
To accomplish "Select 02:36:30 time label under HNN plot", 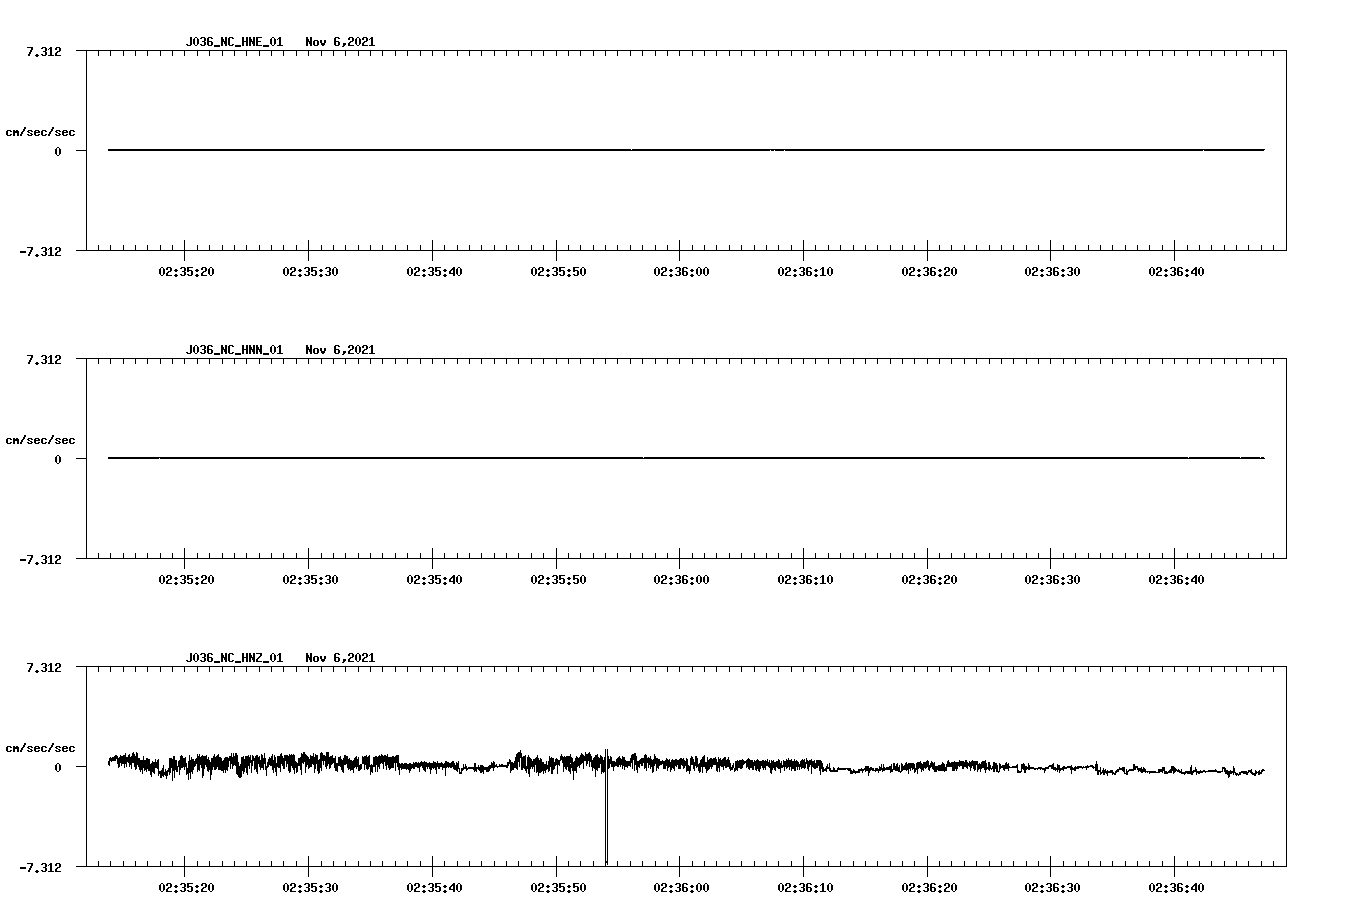I will click(x=1052, y=579).
